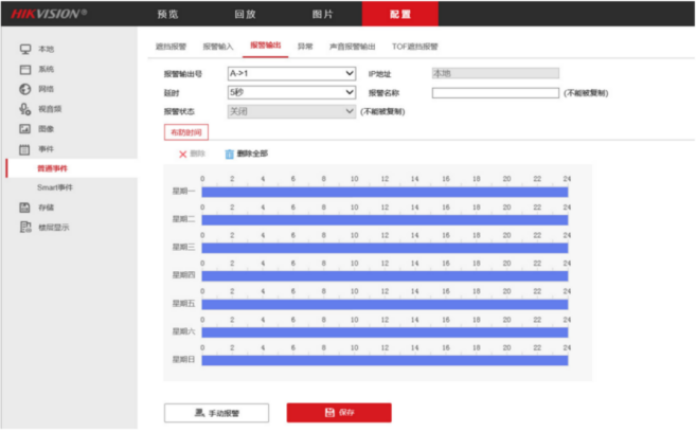
Task: Switch to the 报警输入 alarm input tab
Action: click(x=218, y=47)
